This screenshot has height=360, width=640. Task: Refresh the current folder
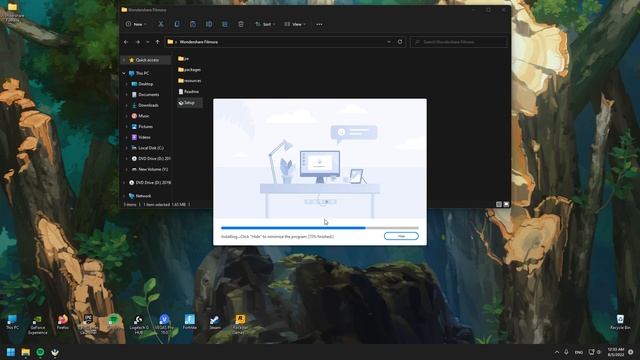coord(400,42)
